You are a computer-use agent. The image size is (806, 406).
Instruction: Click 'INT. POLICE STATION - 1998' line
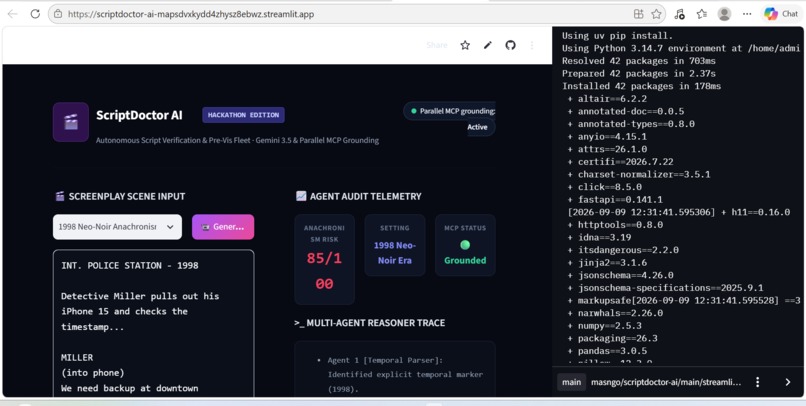[x=130, y=265]
